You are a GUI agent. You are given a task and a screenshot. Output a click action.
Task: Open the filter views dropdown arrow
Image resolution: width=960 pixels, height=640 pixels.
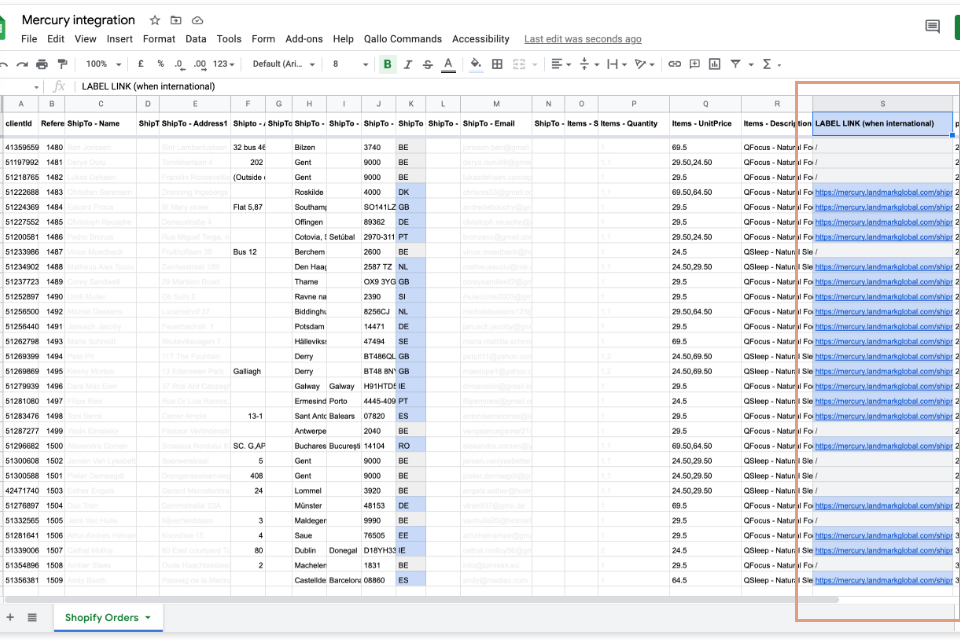751,64
